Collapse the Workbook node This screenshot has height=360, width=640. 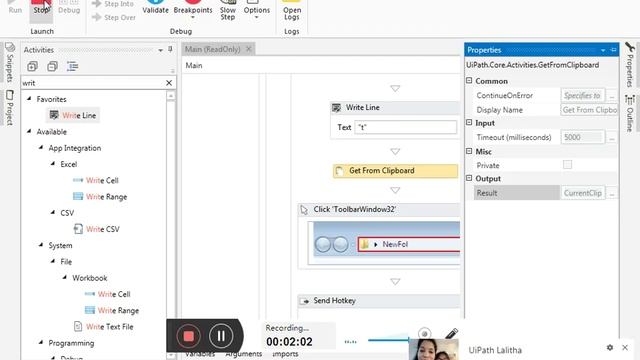point(64,278)
